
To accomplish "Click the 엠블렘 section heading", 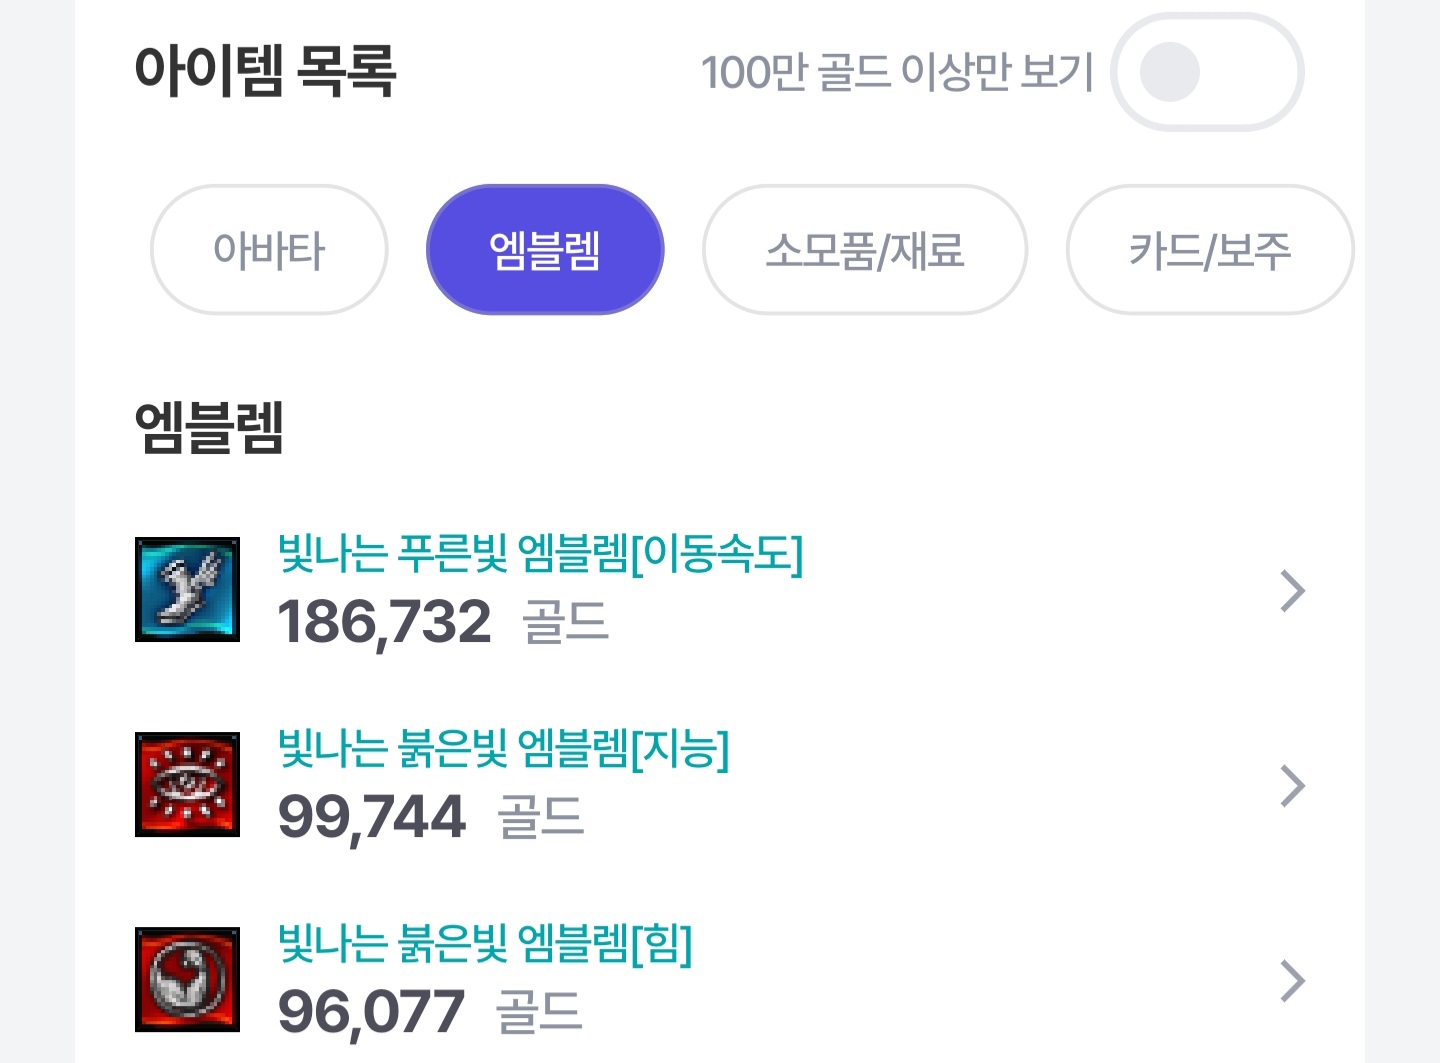I will point(209,428).
